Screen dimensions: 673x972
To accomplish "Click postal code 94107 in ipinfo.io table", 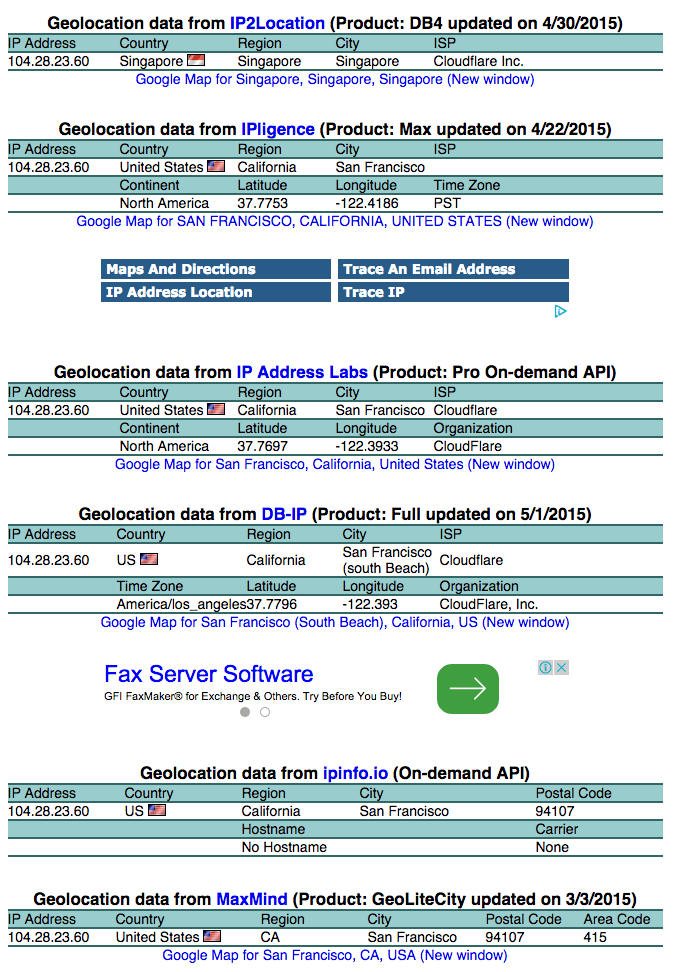I will pos(555,811).
